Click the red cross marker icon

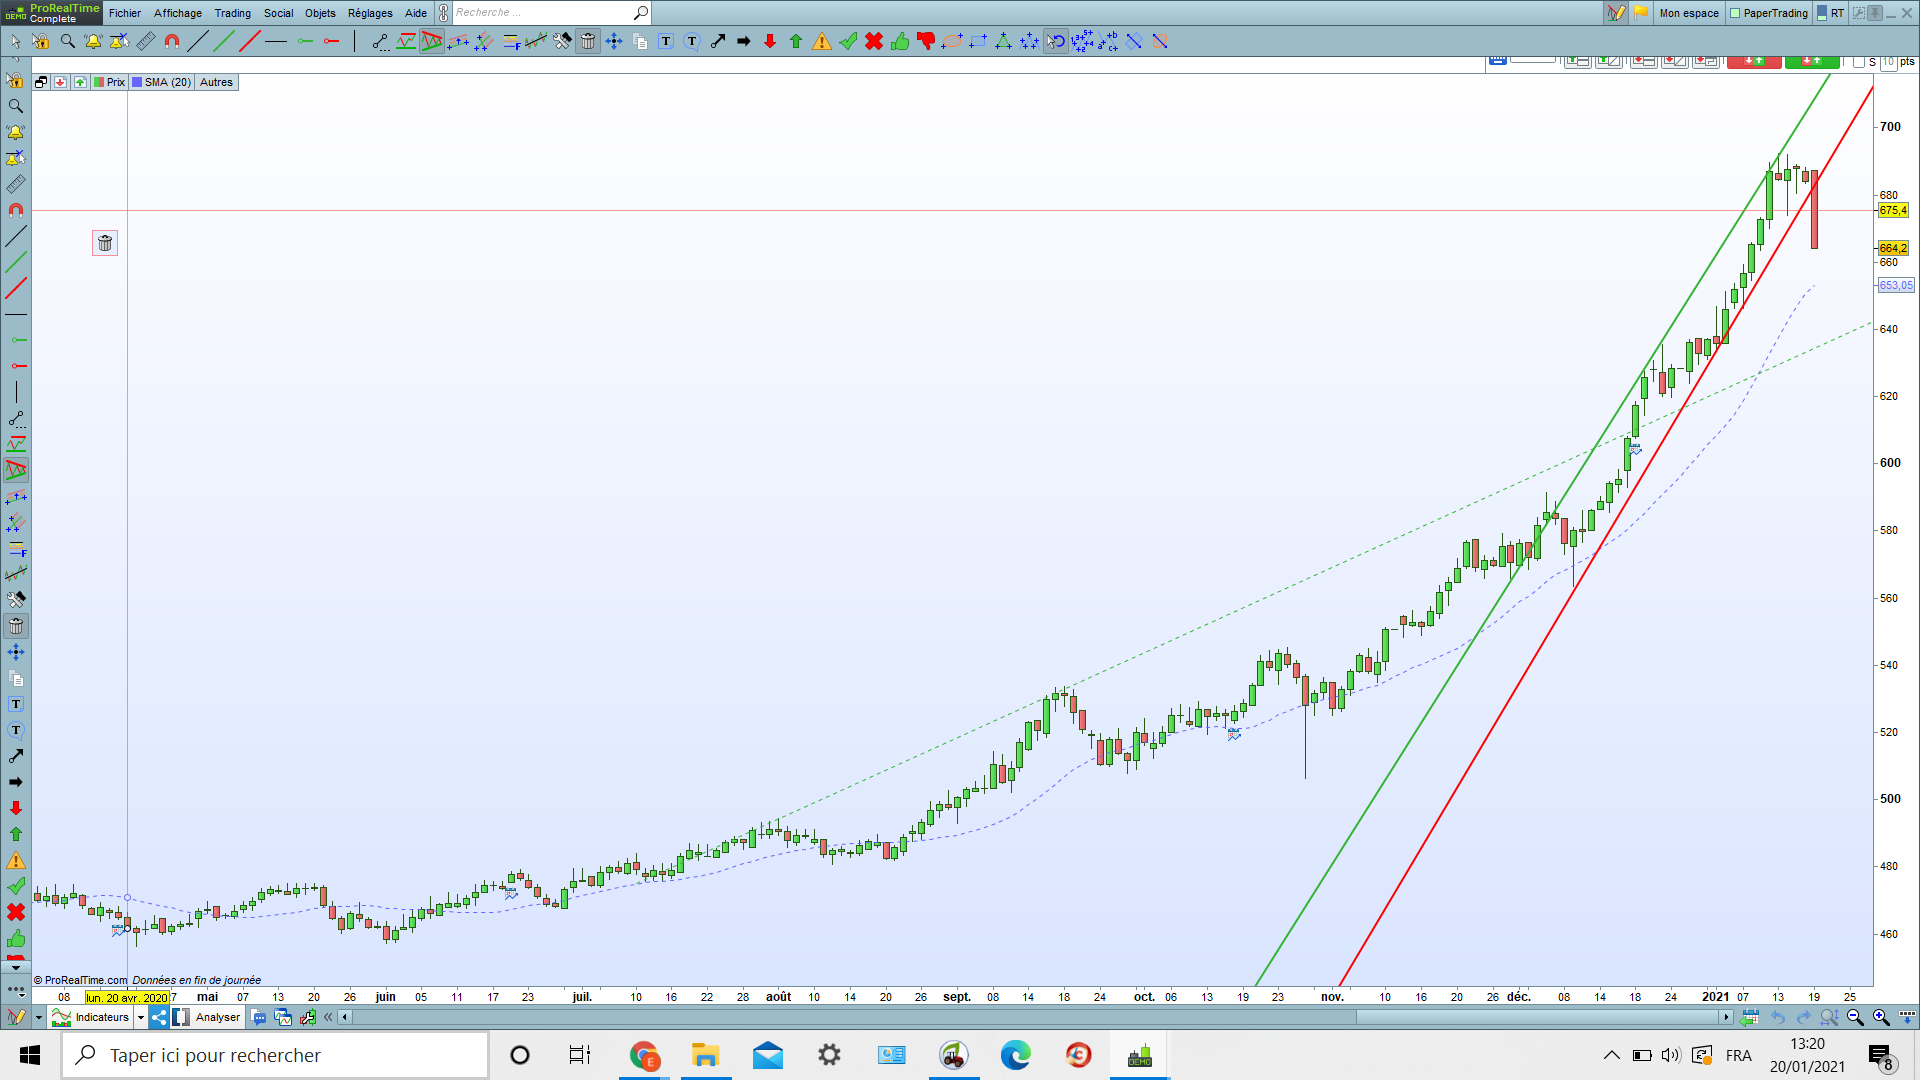(874, 41)
